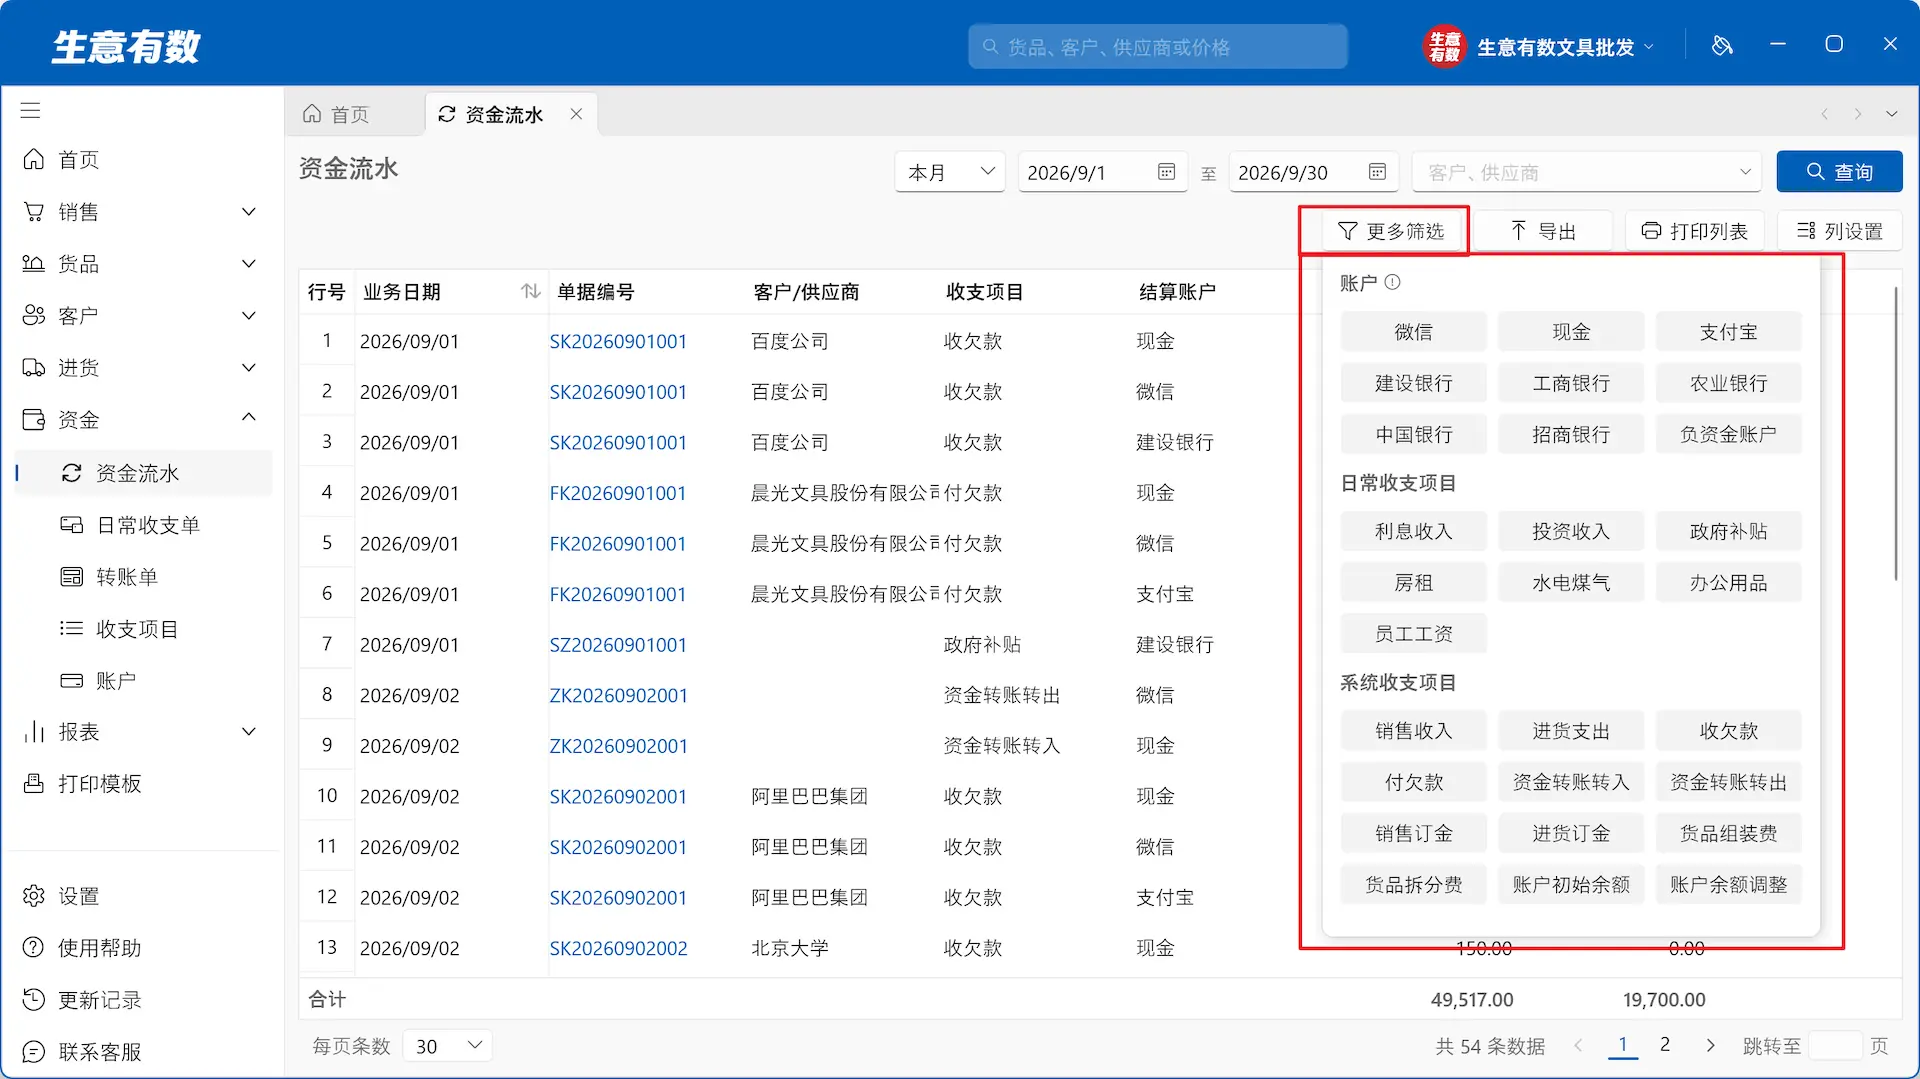Go to next page arrow
The image size is (1920, 1079).
coord(1710,1045)
